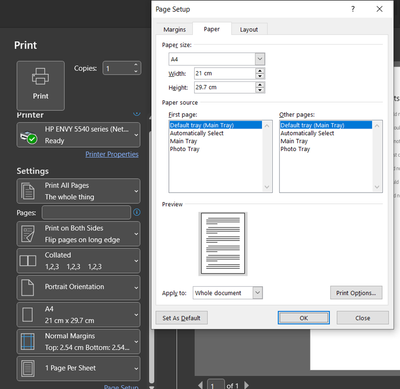Switch to the Margins tab

[174, 29]
